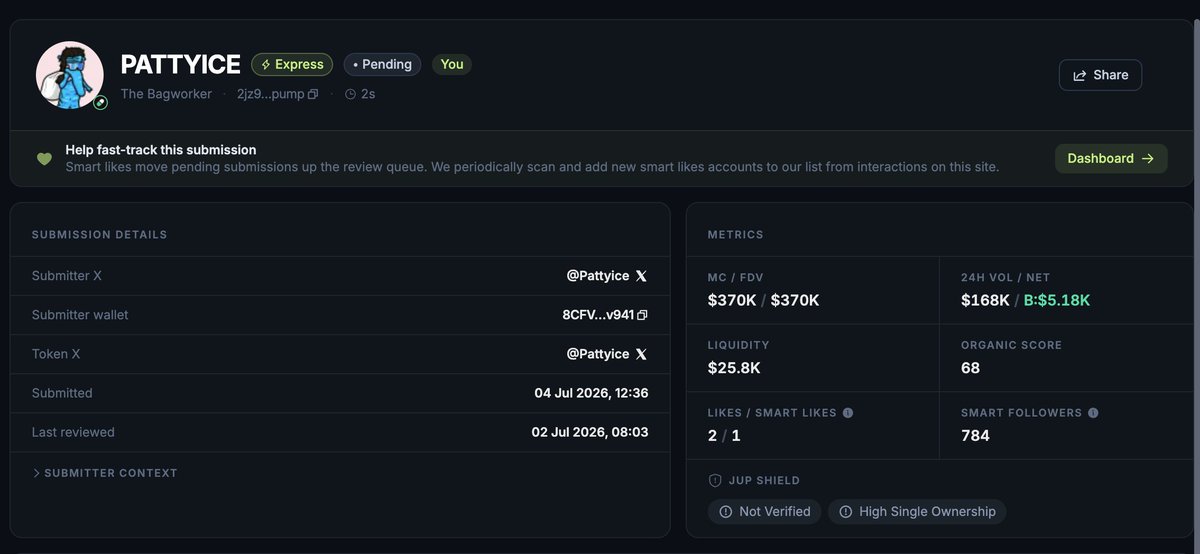
Task: Copy the token address 2jz9...pump
Action: point(313,94)
